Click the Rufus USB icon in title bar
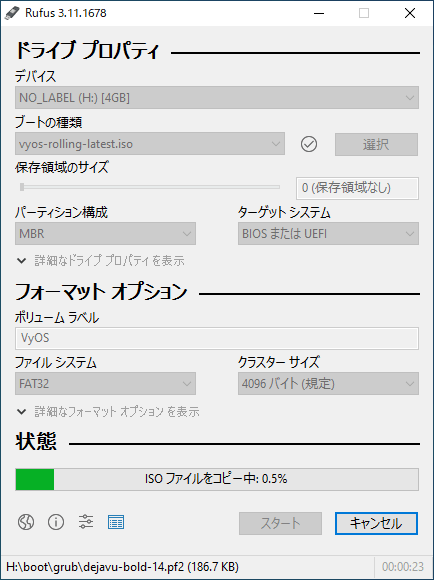434x580 pixels. point(12,13)
